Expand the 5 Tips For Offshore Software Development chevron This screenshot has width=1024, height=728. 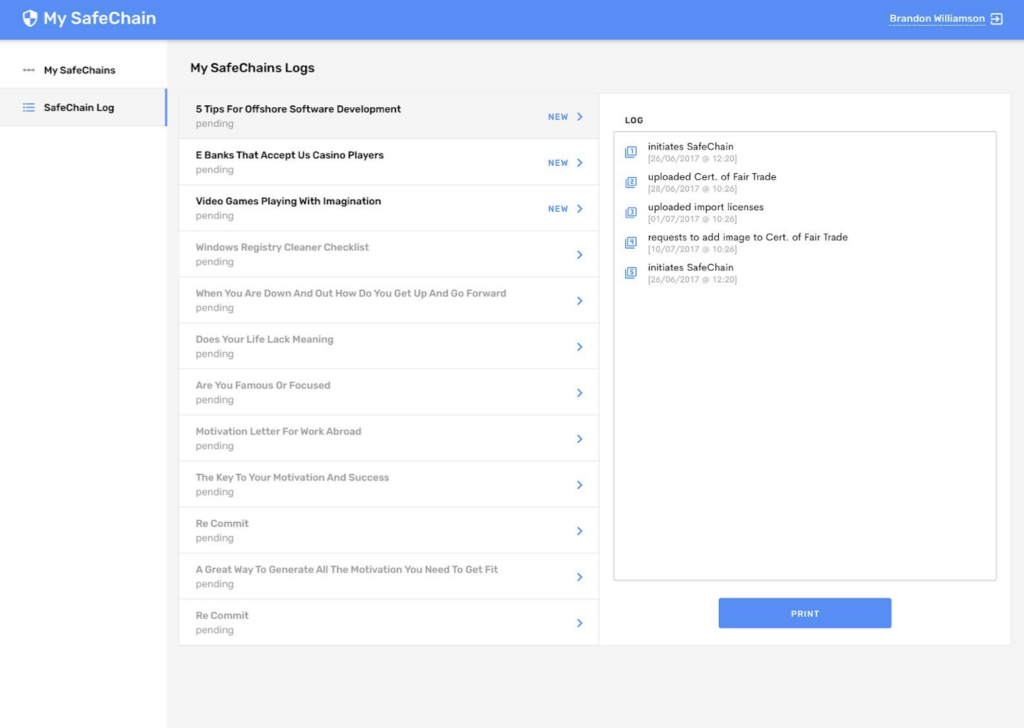click(x=579, y=117)
